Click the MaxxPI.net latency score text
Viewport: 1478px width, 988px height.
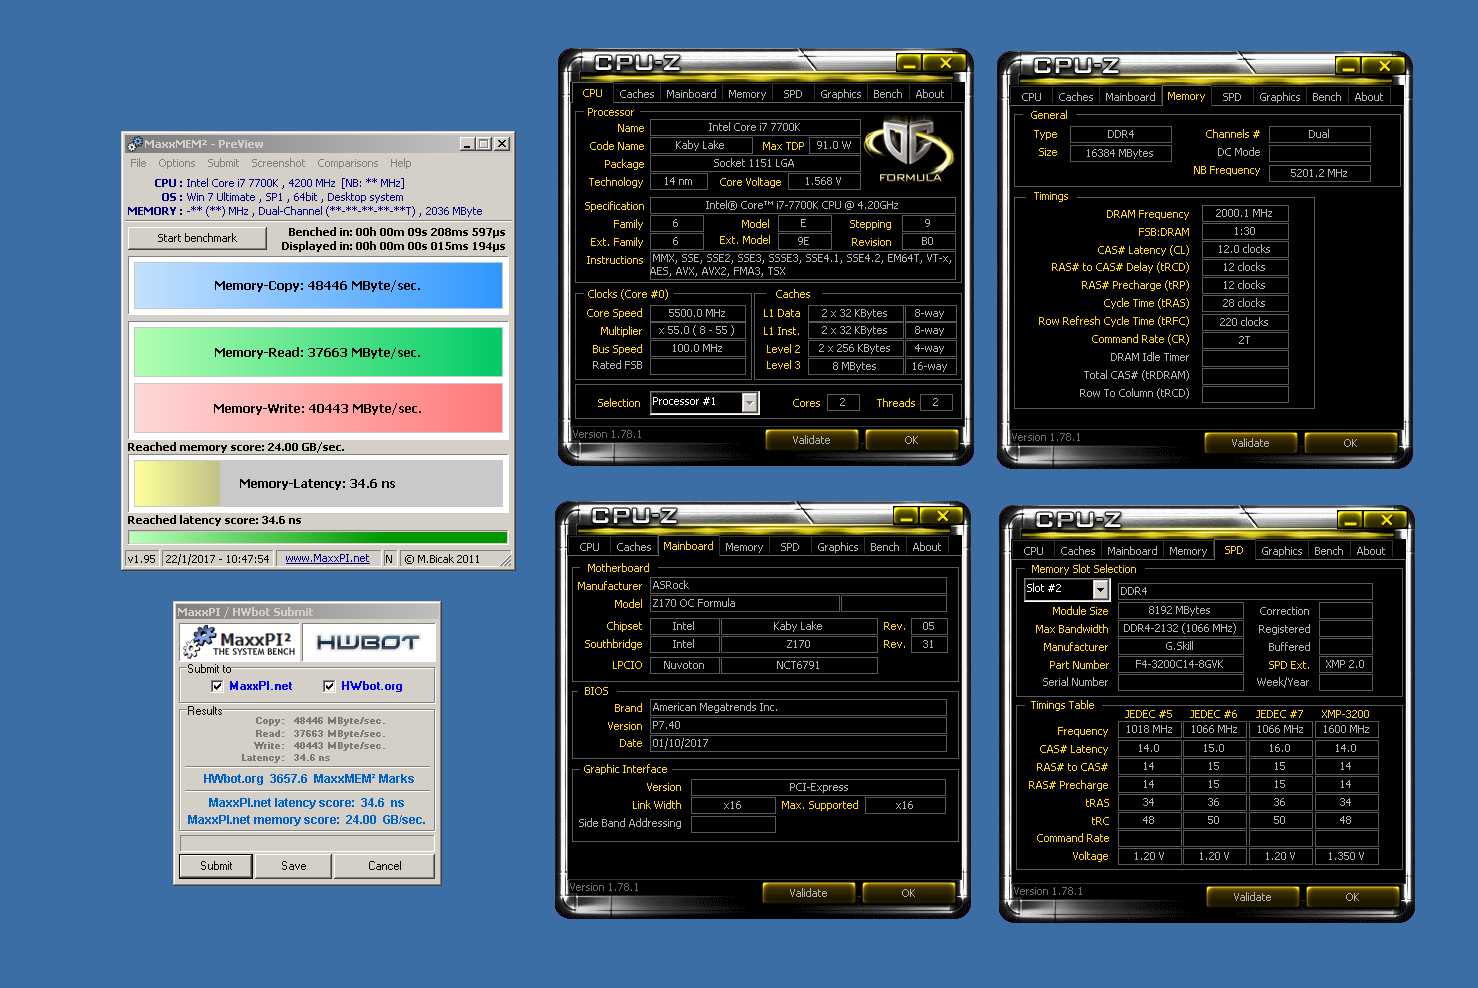306,803
